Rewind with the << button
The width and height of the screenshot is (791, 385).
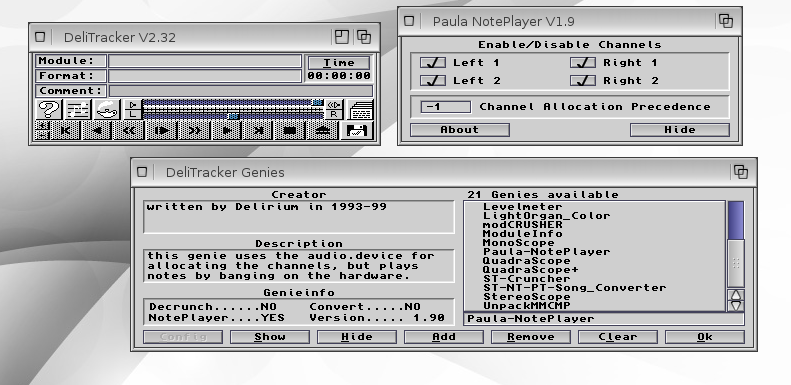pyautogui.click(x=129, y=131)
